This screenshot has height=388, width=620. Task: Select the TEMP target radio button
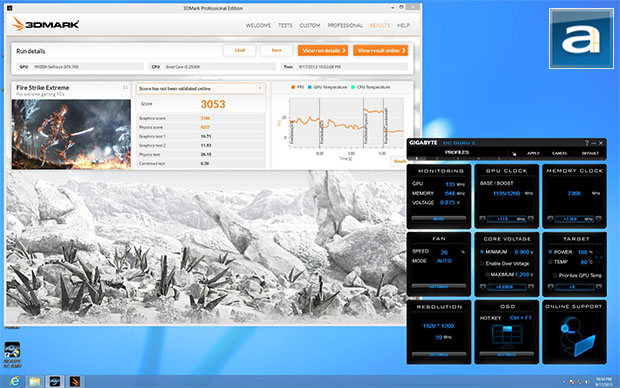point(550,262)
